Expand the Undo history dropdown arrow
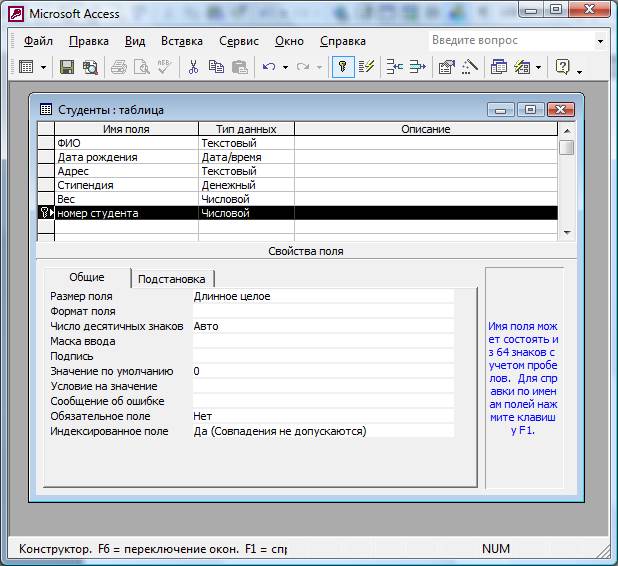Viewport: 618px width, 566px height. click(x=285, y=67)
